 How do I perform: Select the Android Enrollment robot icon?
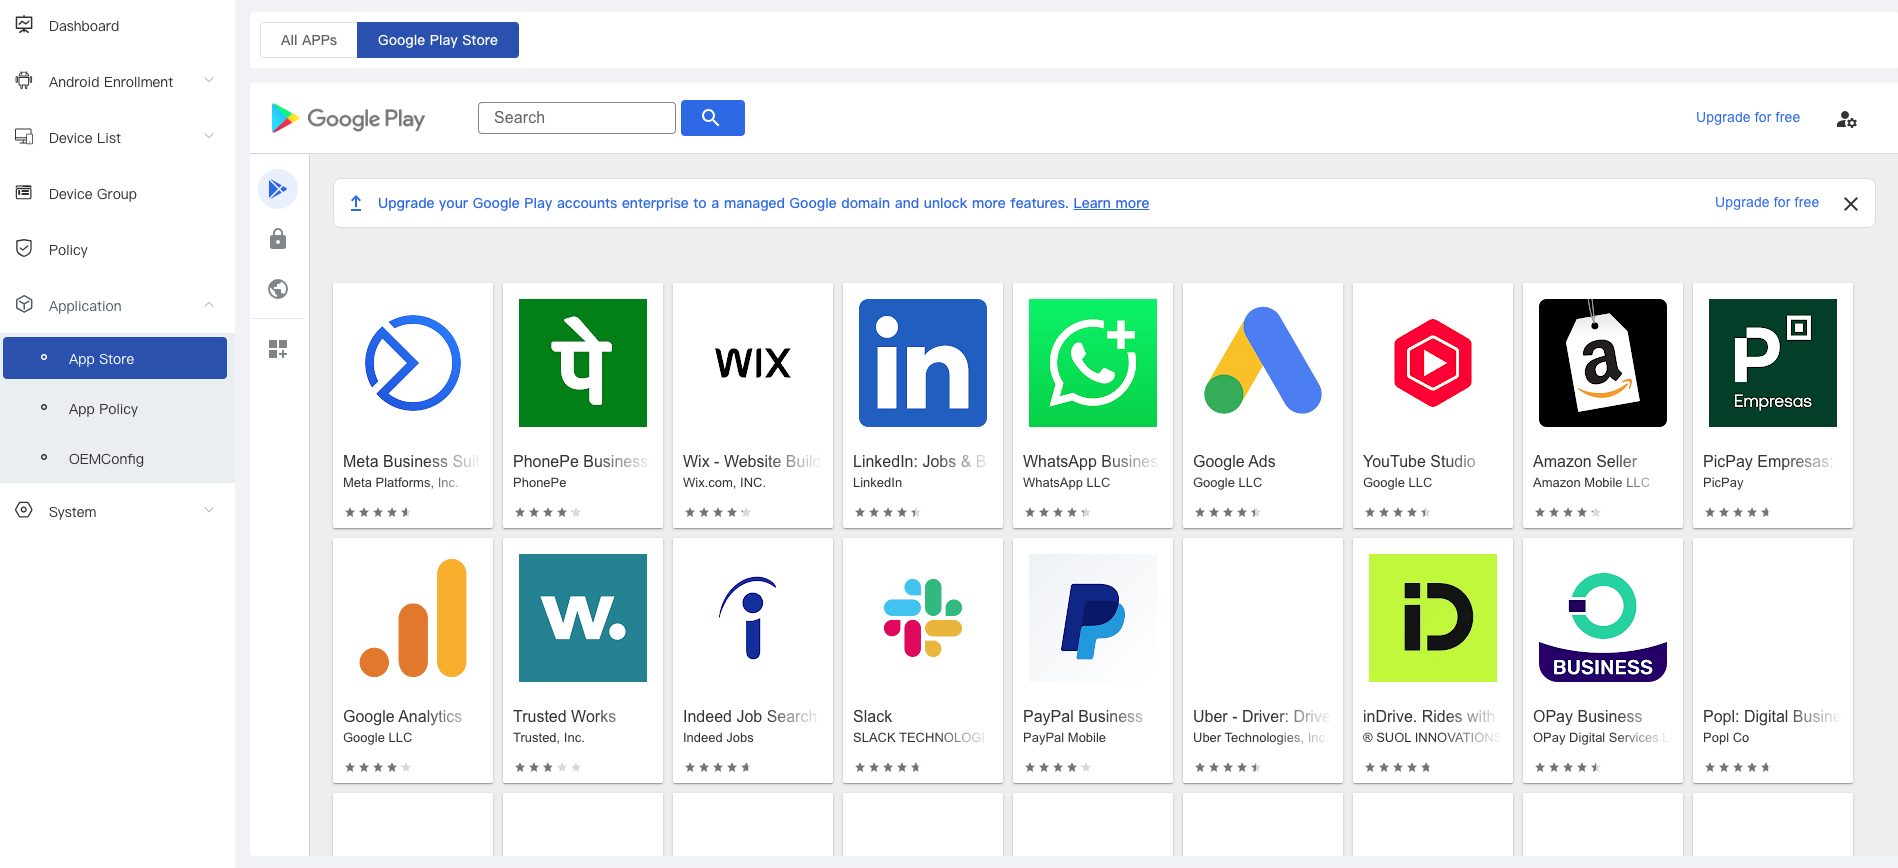[24, 80]
